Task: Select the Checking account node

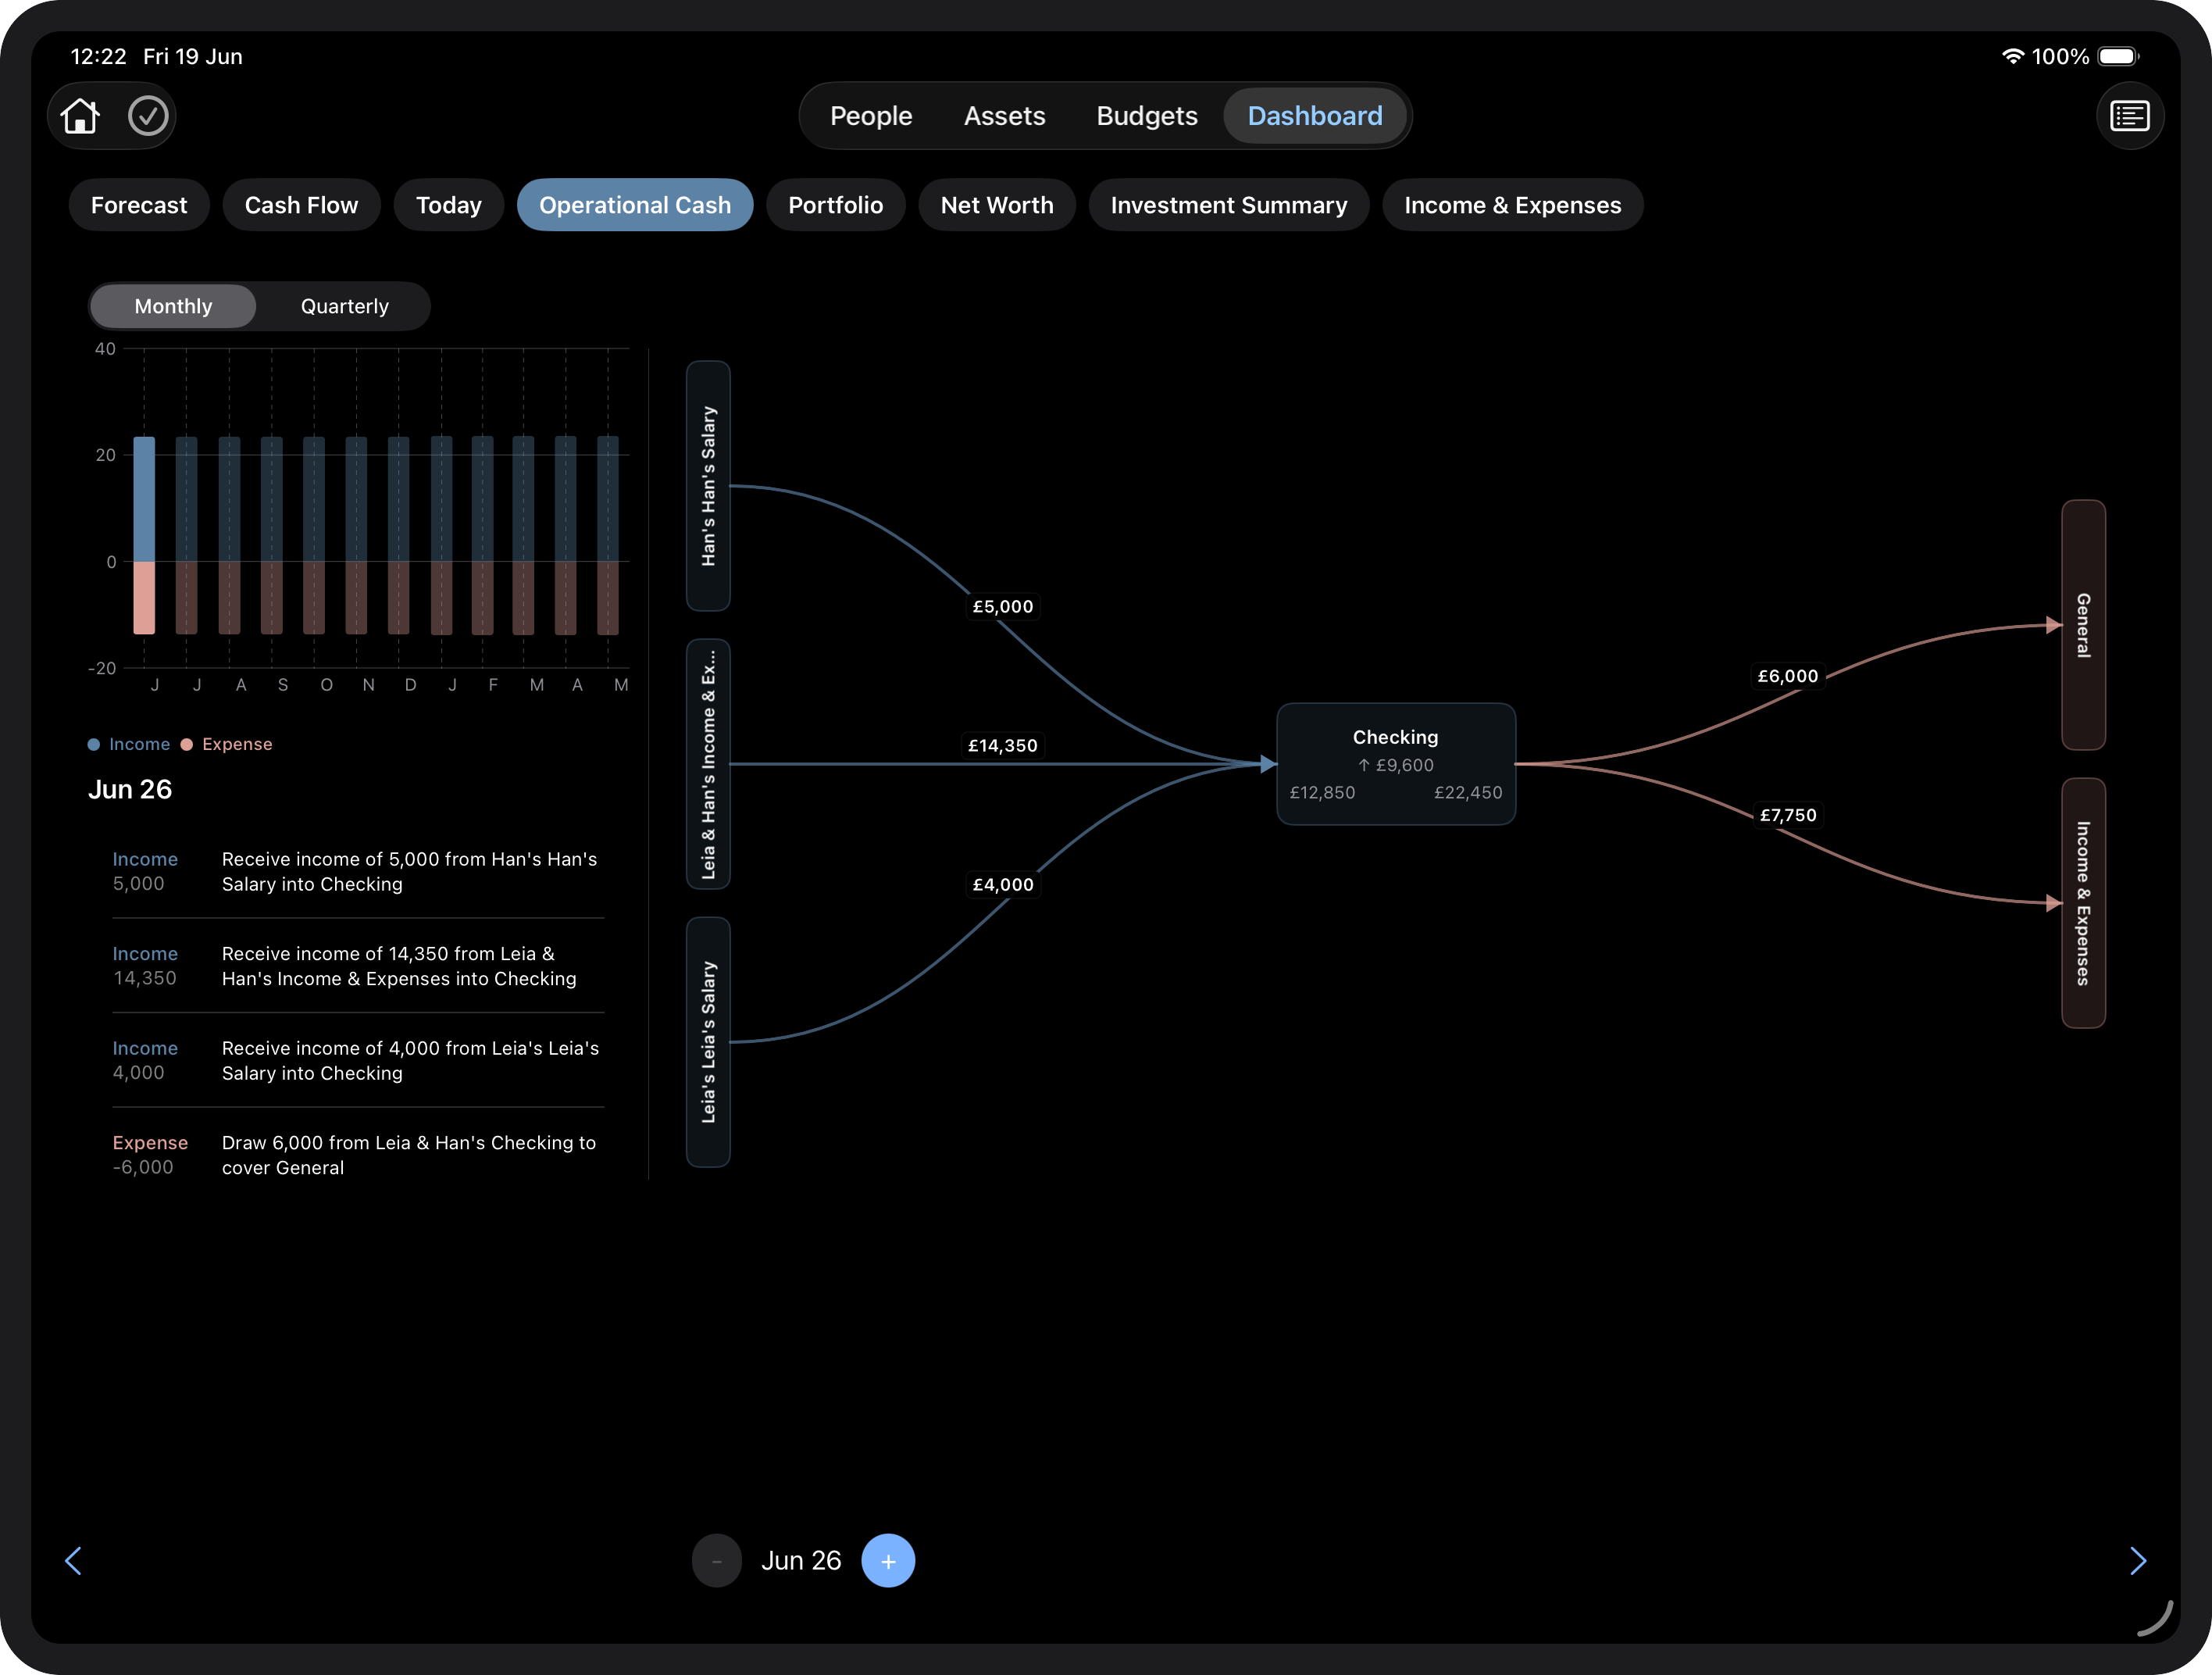Action: coord(1395,764)
